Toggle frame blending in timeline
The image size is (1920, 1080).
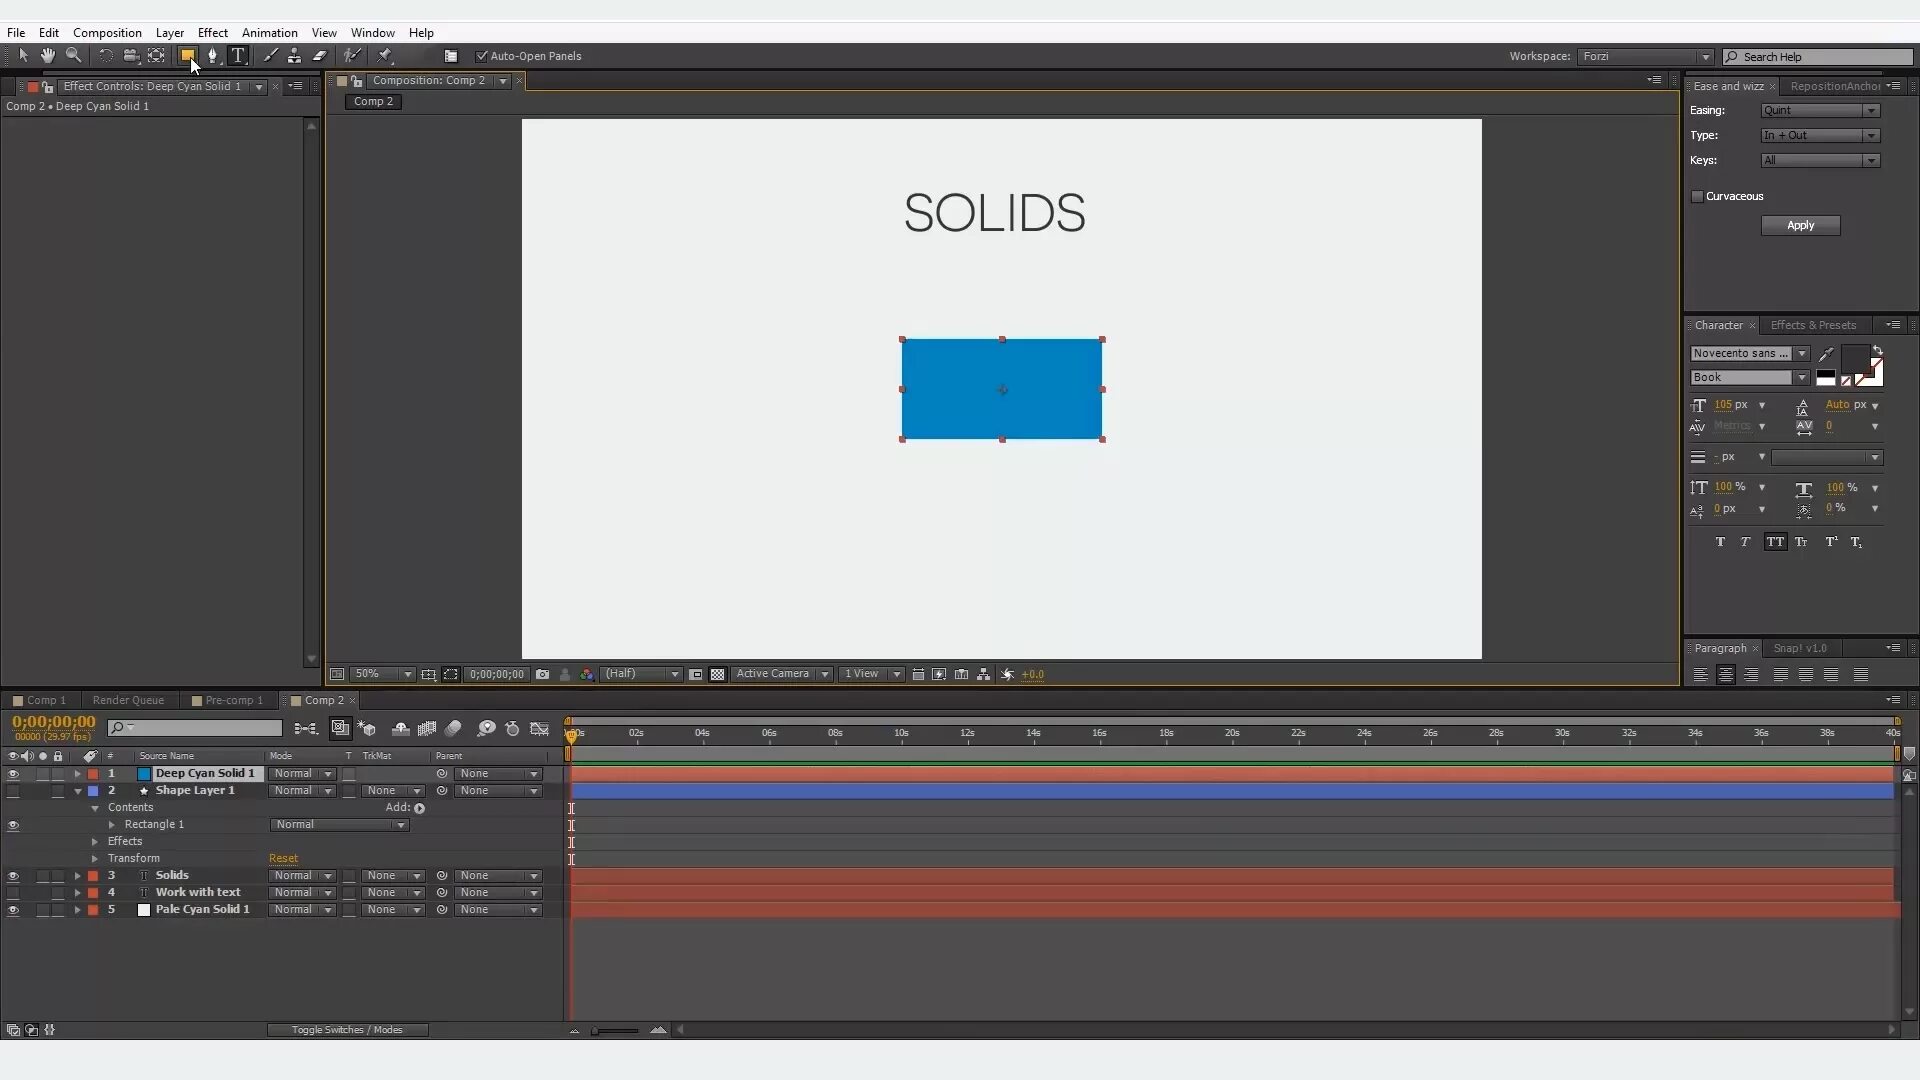(x=427, y=729)
